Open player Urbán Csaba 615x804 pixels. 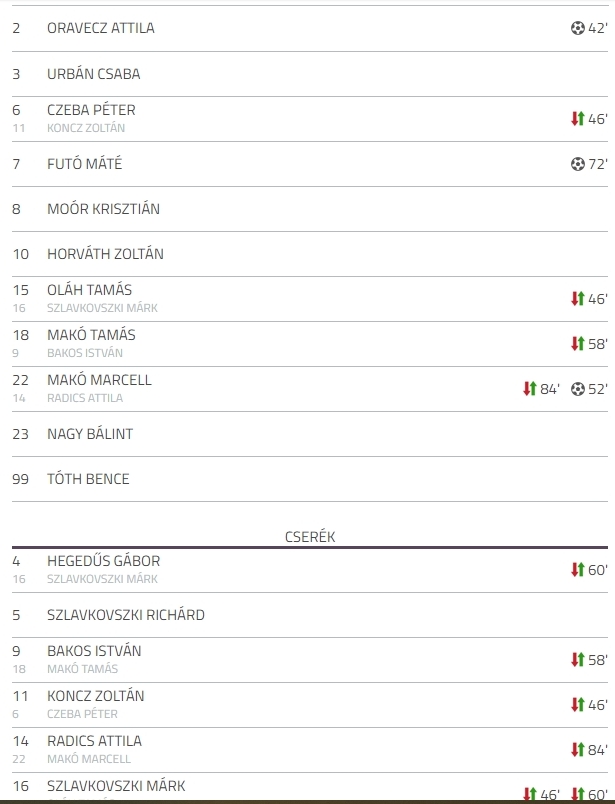tap(93, 74)
